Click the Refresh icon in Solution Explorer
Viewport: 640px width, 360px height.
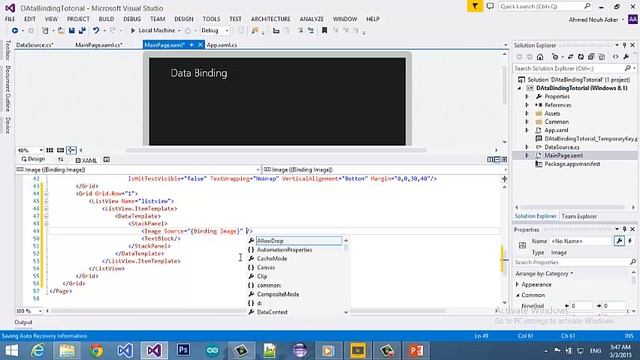point(580,57)
